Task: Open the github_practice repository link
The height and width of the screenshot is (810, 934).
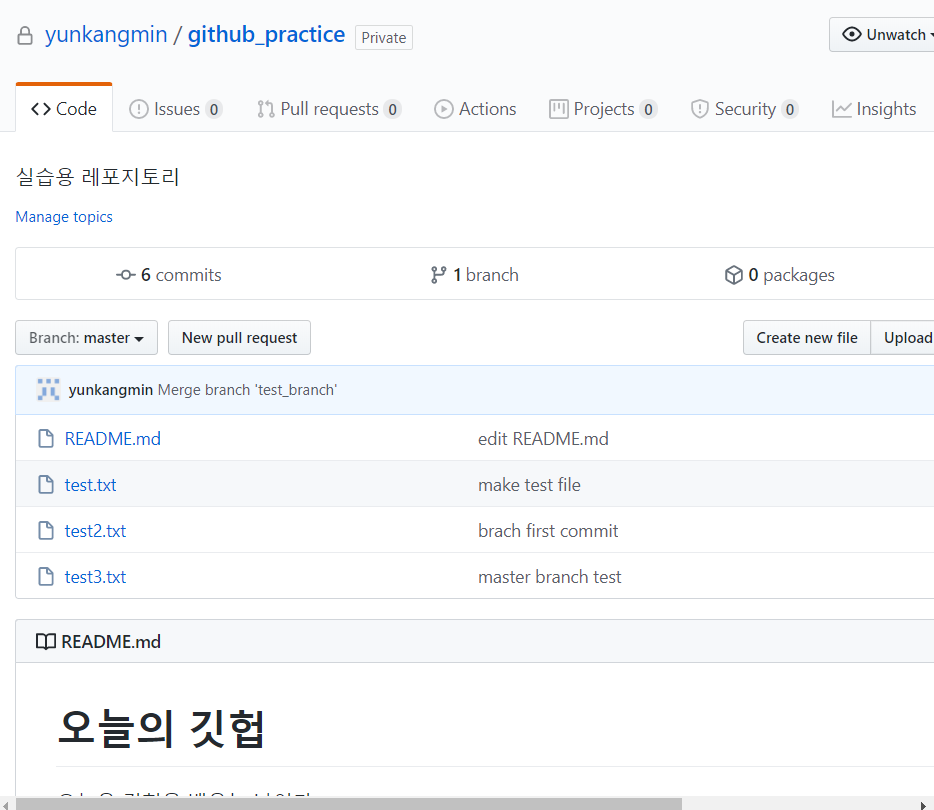Action: click(x=266, y=35)
